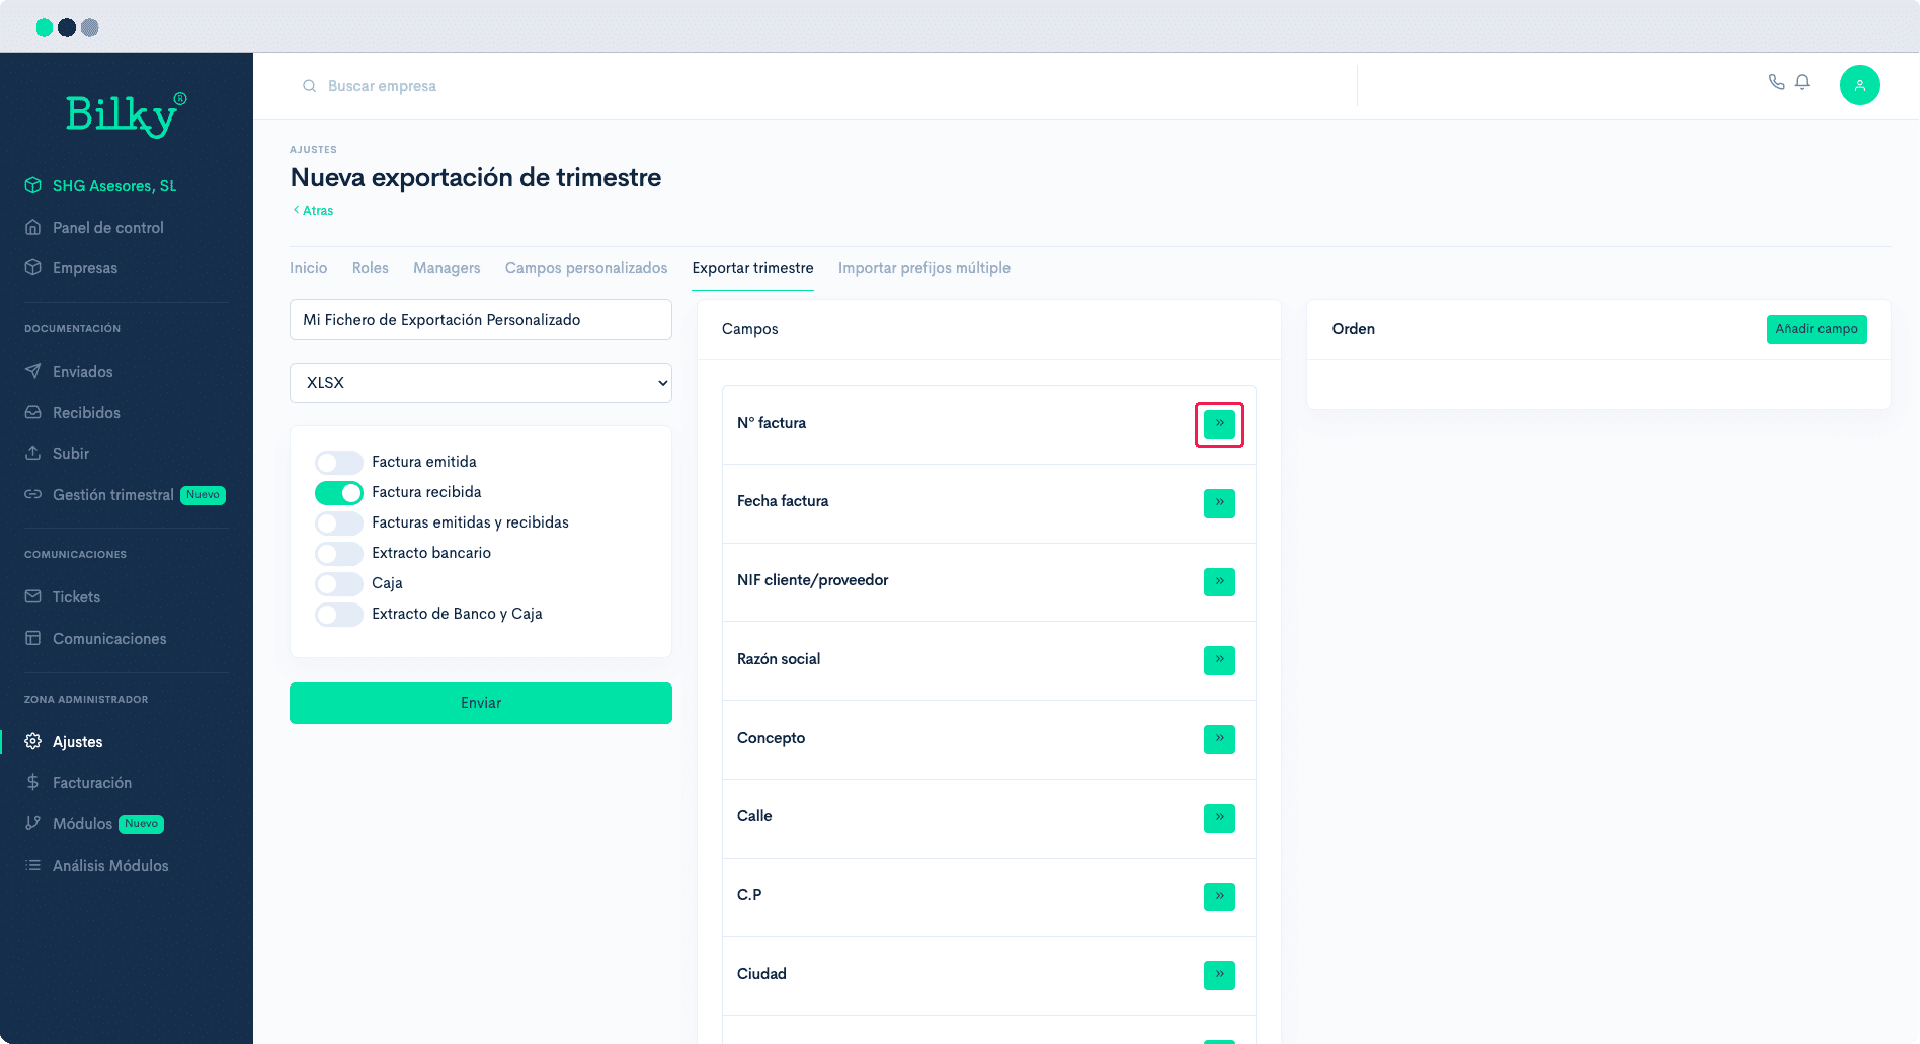Click the Campos panel heading

pos(750,329)
